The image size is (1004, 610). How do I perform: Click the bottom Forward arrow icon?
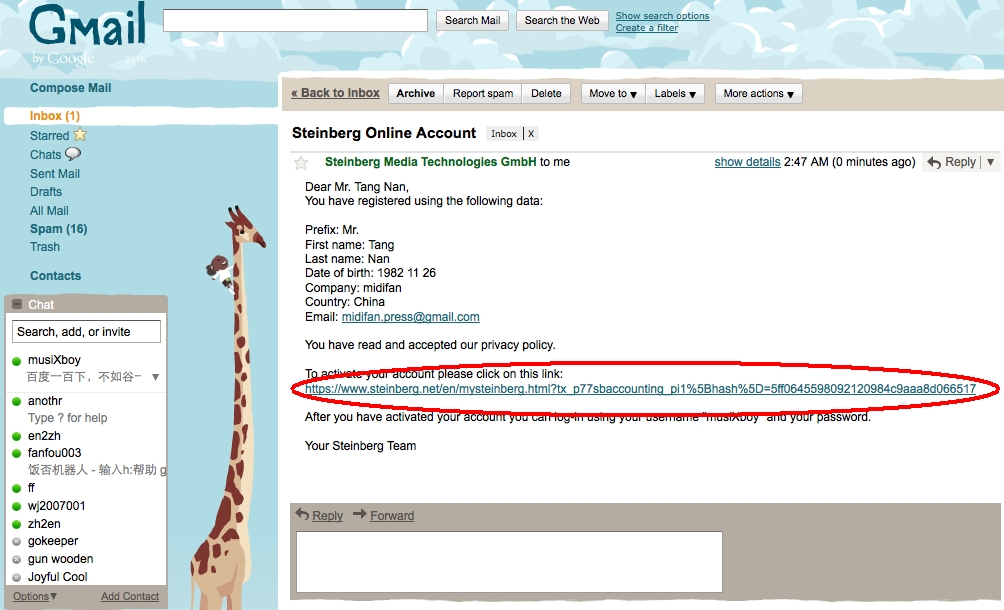[x=360, y=514]
